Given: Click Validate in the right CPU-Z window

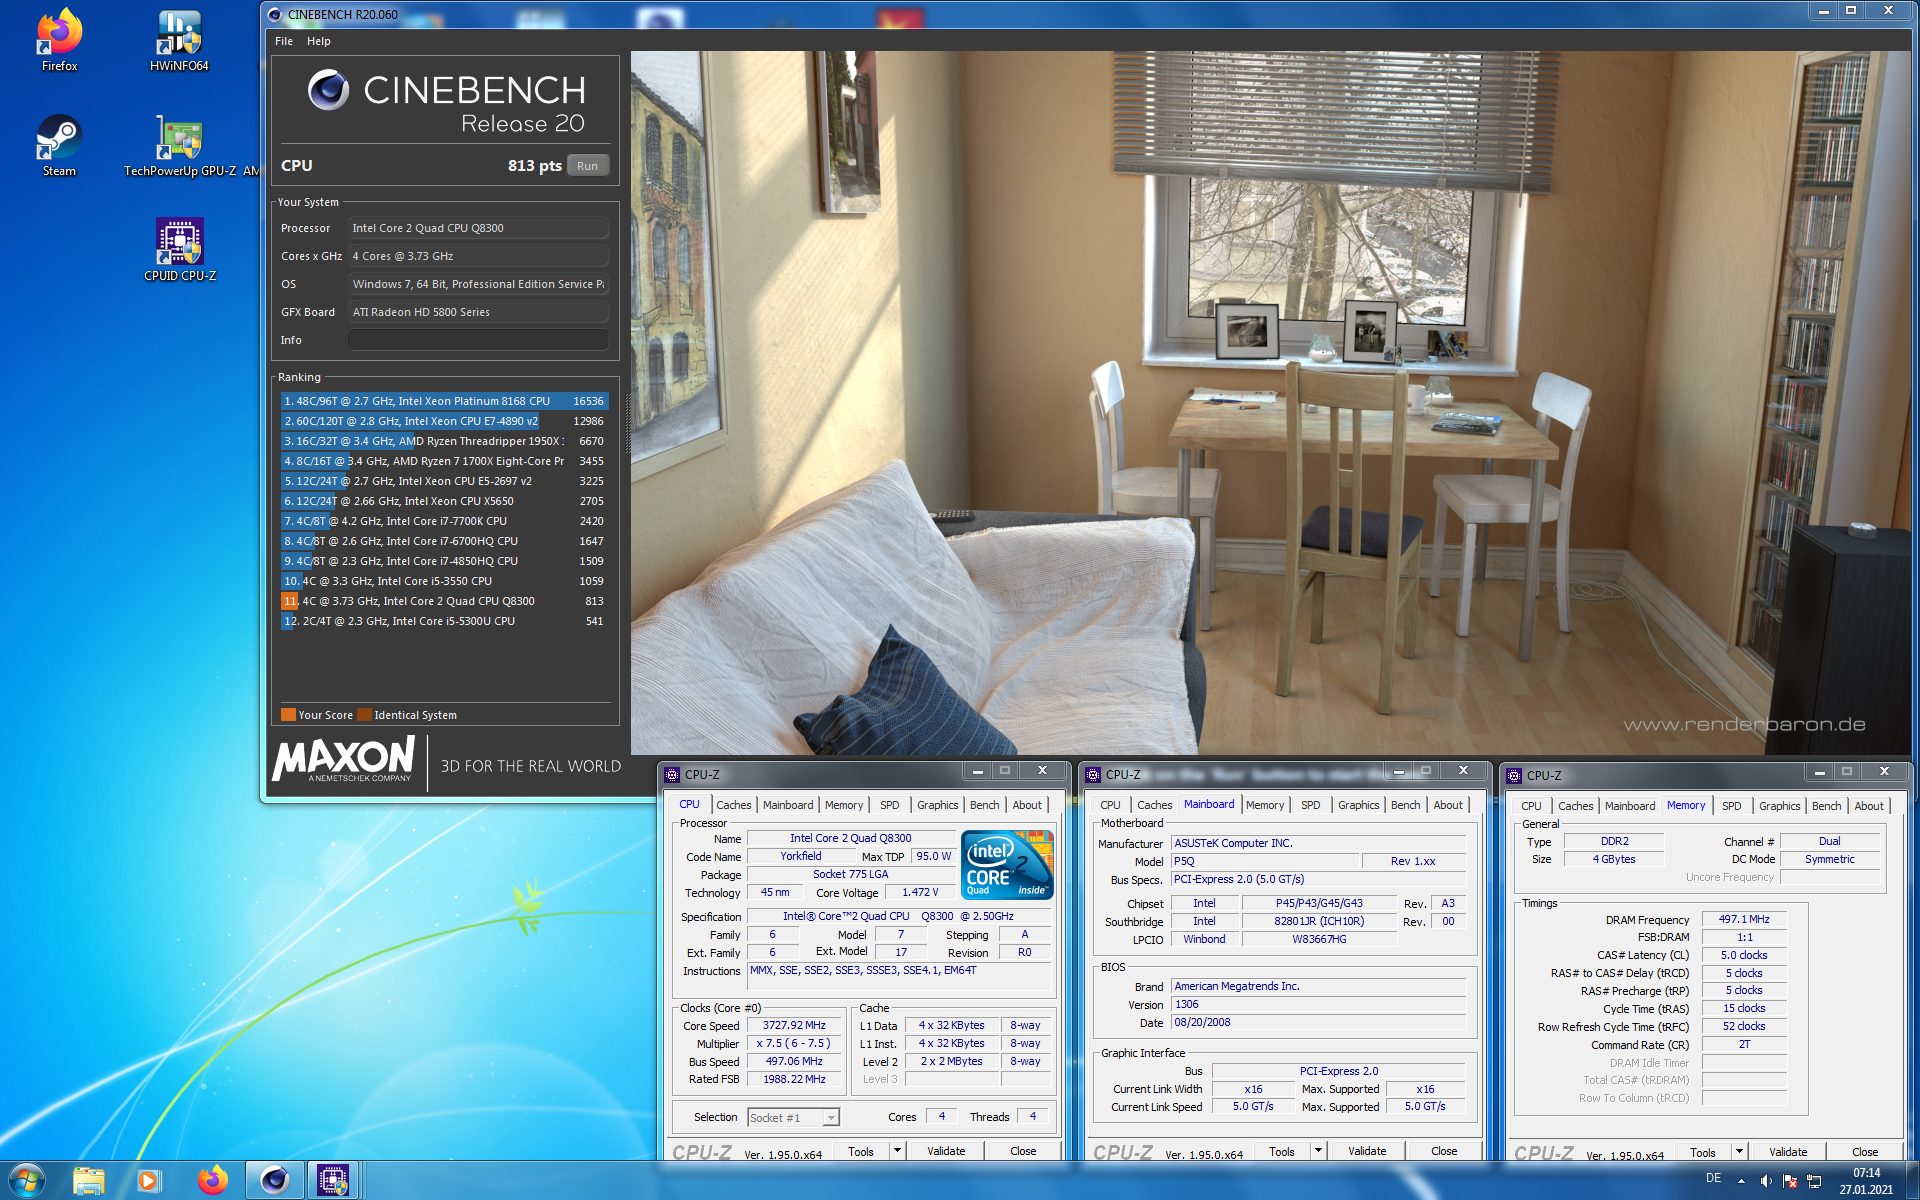Looking at the screenshot, I should [1788, 1152].
